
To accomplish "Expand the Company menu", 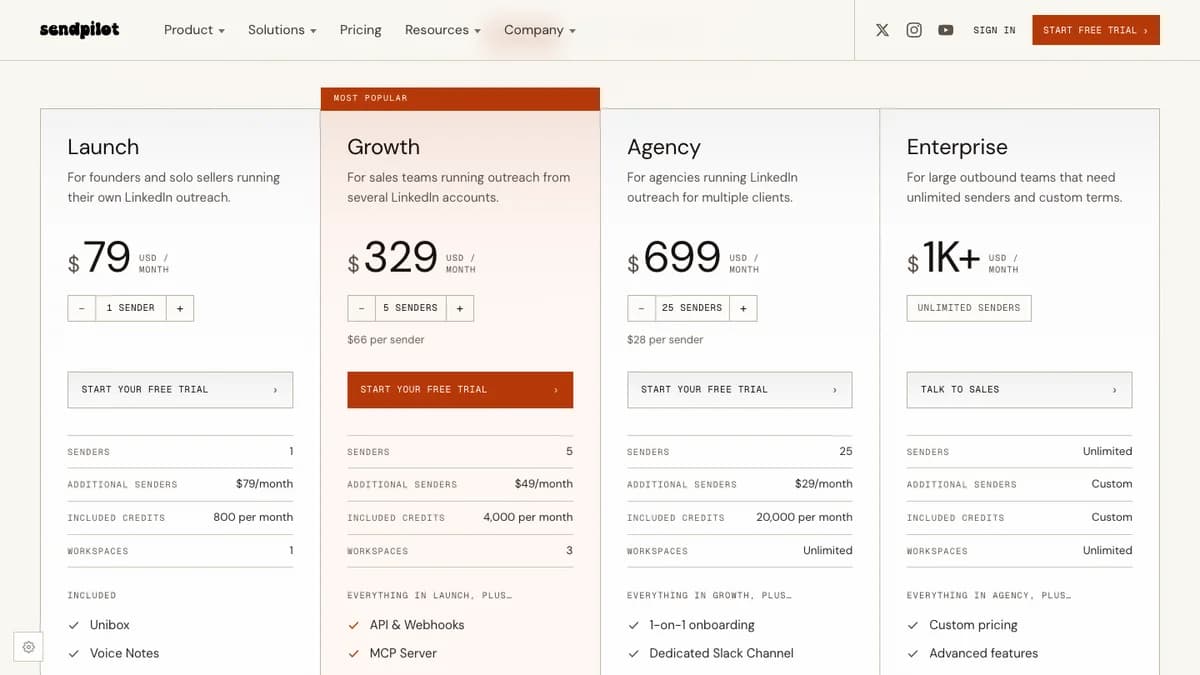I will pyautogui.click(x=540, y=30).
